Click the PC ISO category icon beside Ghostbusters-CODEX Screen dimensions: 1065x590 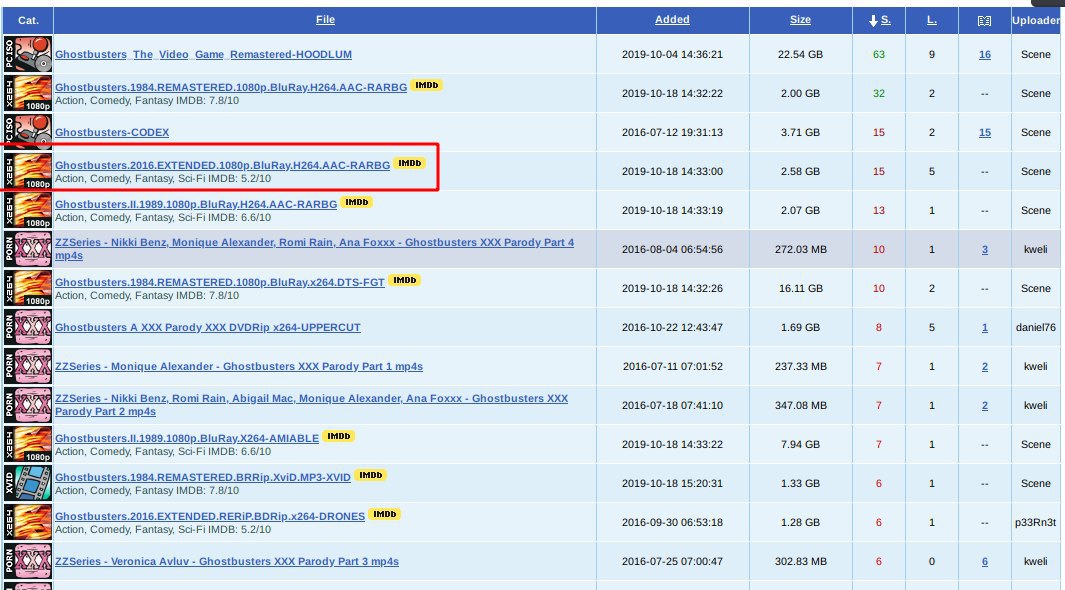point(28,132)
